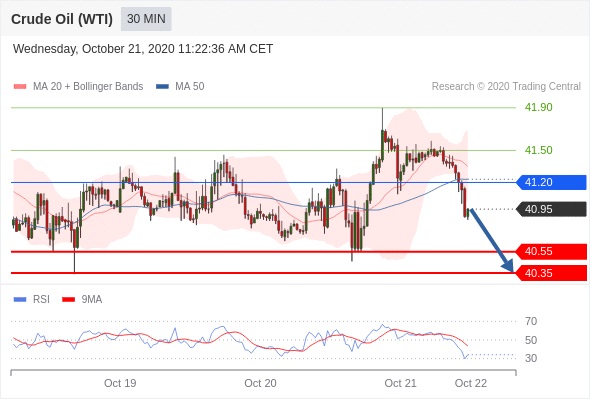
Task: Select the MA 20 + Bollinger Bands label
Action: click(88, 87)
